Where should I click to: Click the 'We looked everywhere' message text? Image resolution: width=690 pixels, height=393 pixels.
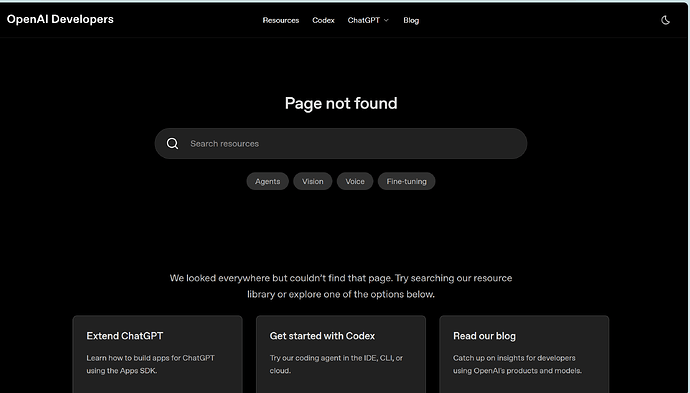pos(341,286)
